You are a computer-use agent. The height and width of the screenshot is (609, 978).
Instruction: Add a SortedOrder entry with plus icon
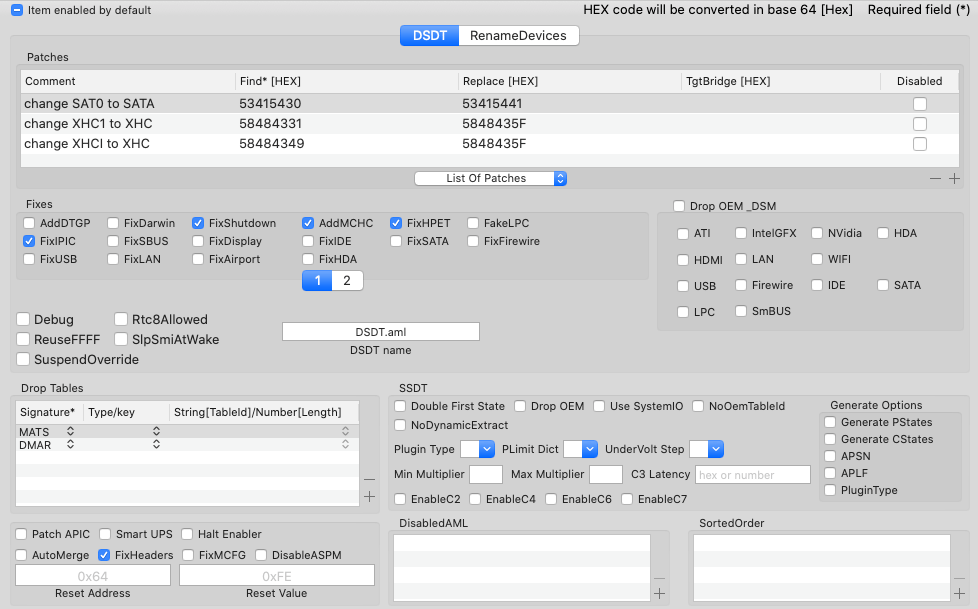tap(959, 594)
